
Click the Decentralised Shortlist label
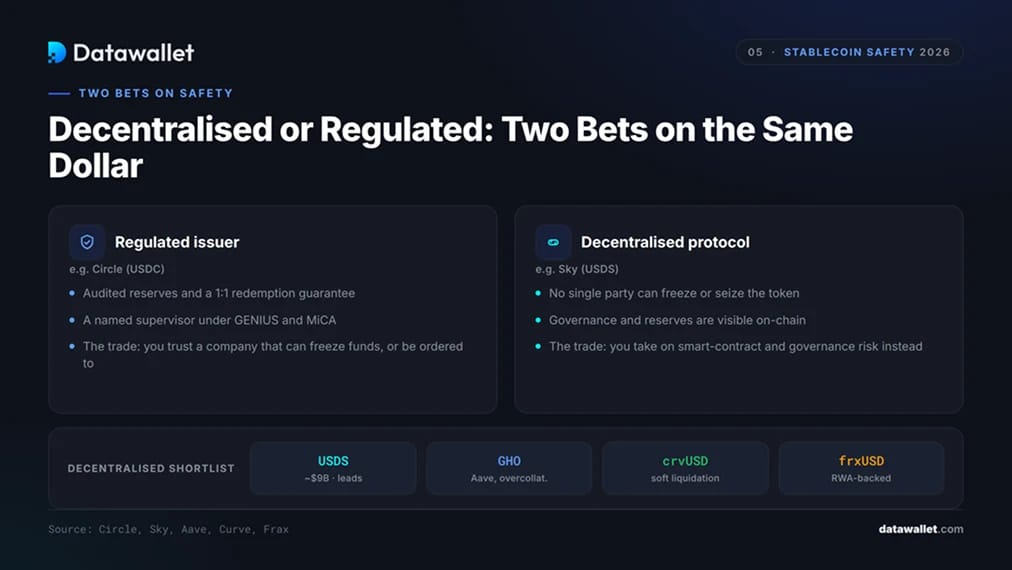coord(151,468)
